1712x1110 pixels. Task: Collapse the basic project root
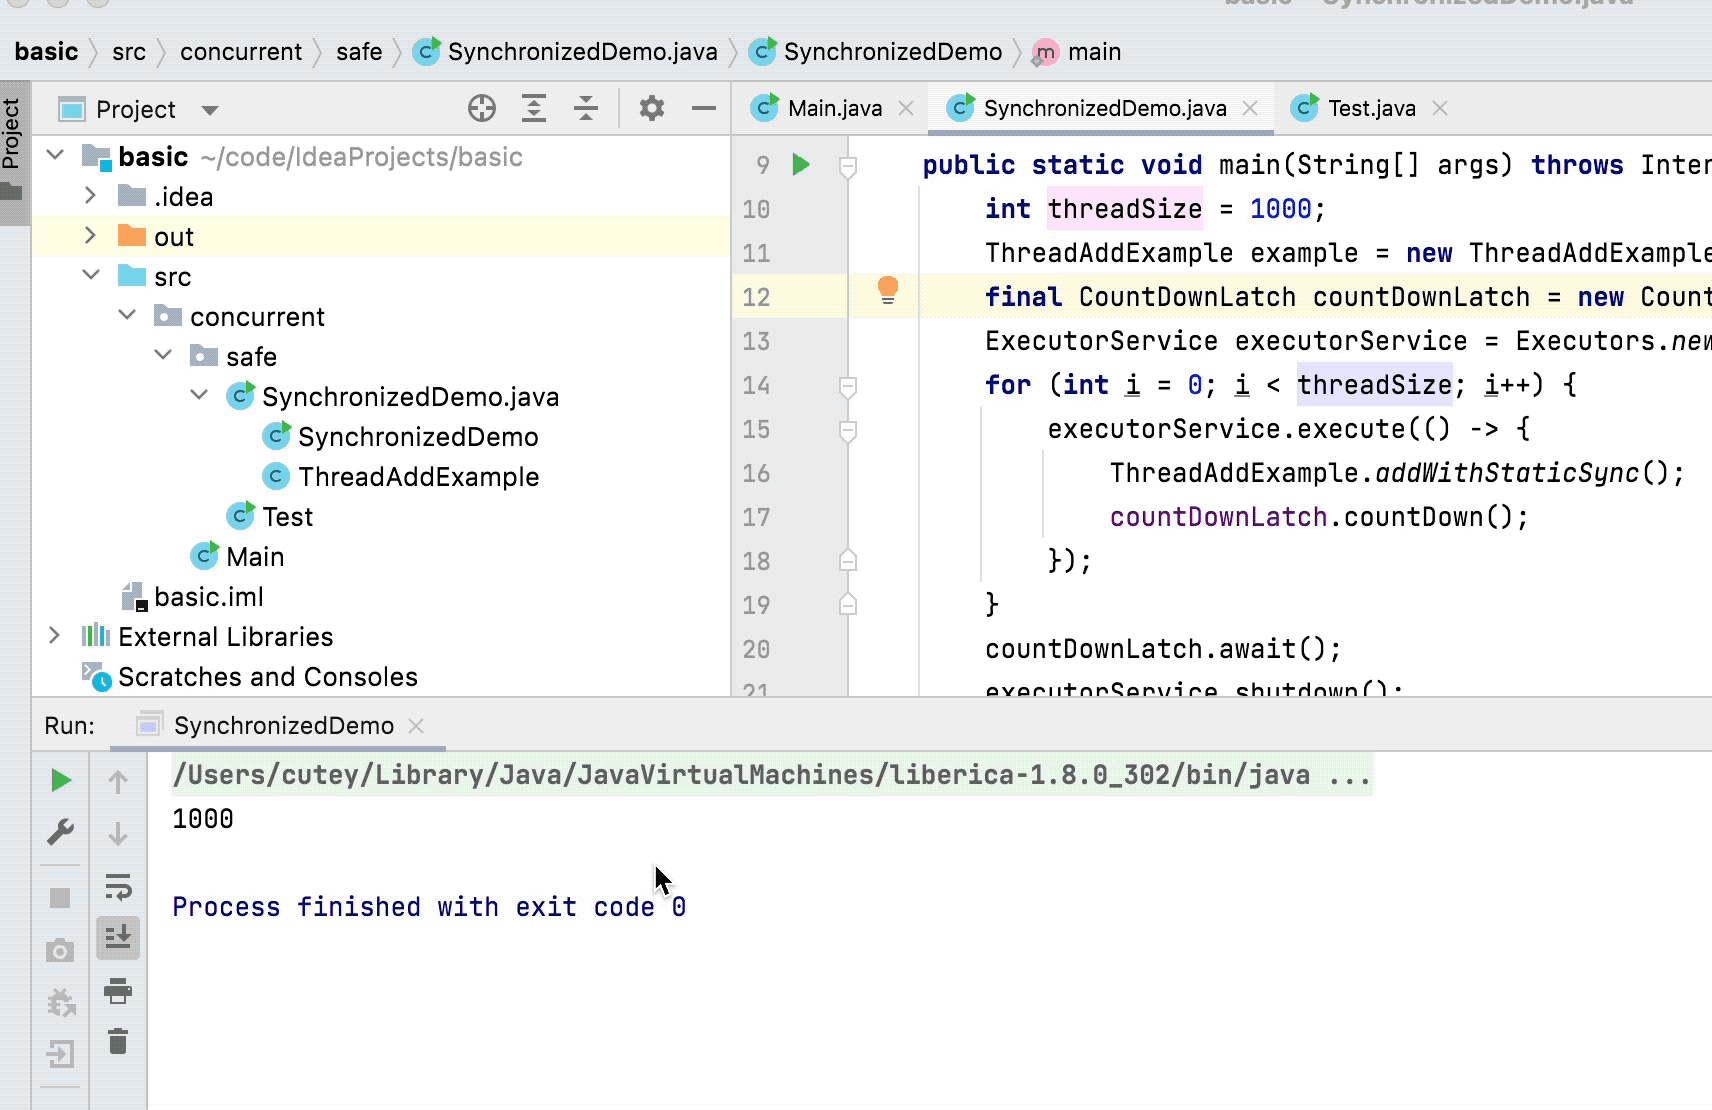56,155
